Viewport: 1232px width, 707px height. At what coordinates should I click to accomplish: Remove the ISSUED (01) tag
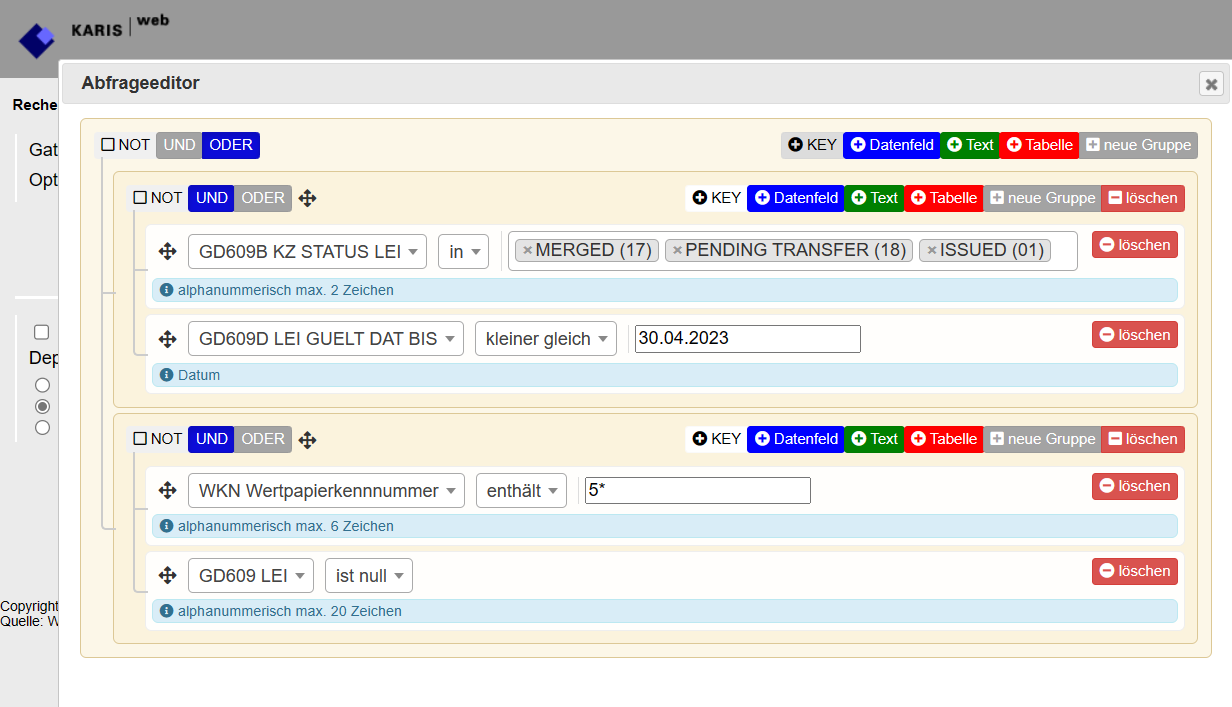(932, 251)
